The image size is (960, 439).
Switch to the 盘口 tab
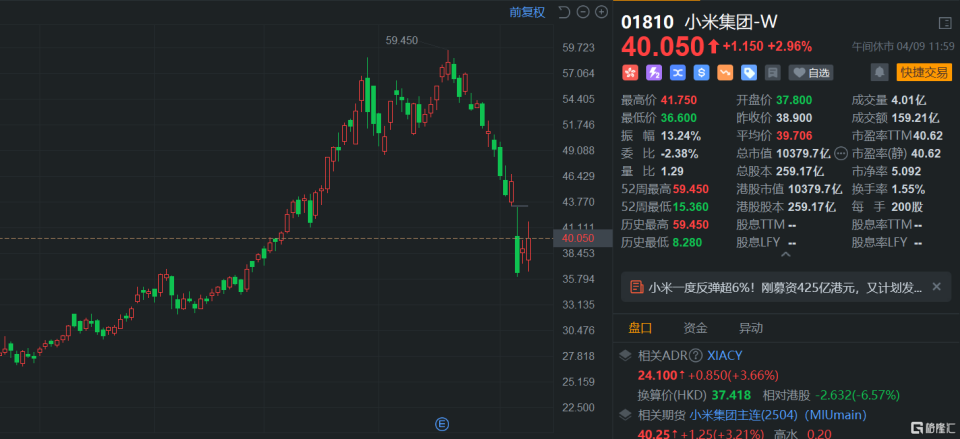pos(640,328)
